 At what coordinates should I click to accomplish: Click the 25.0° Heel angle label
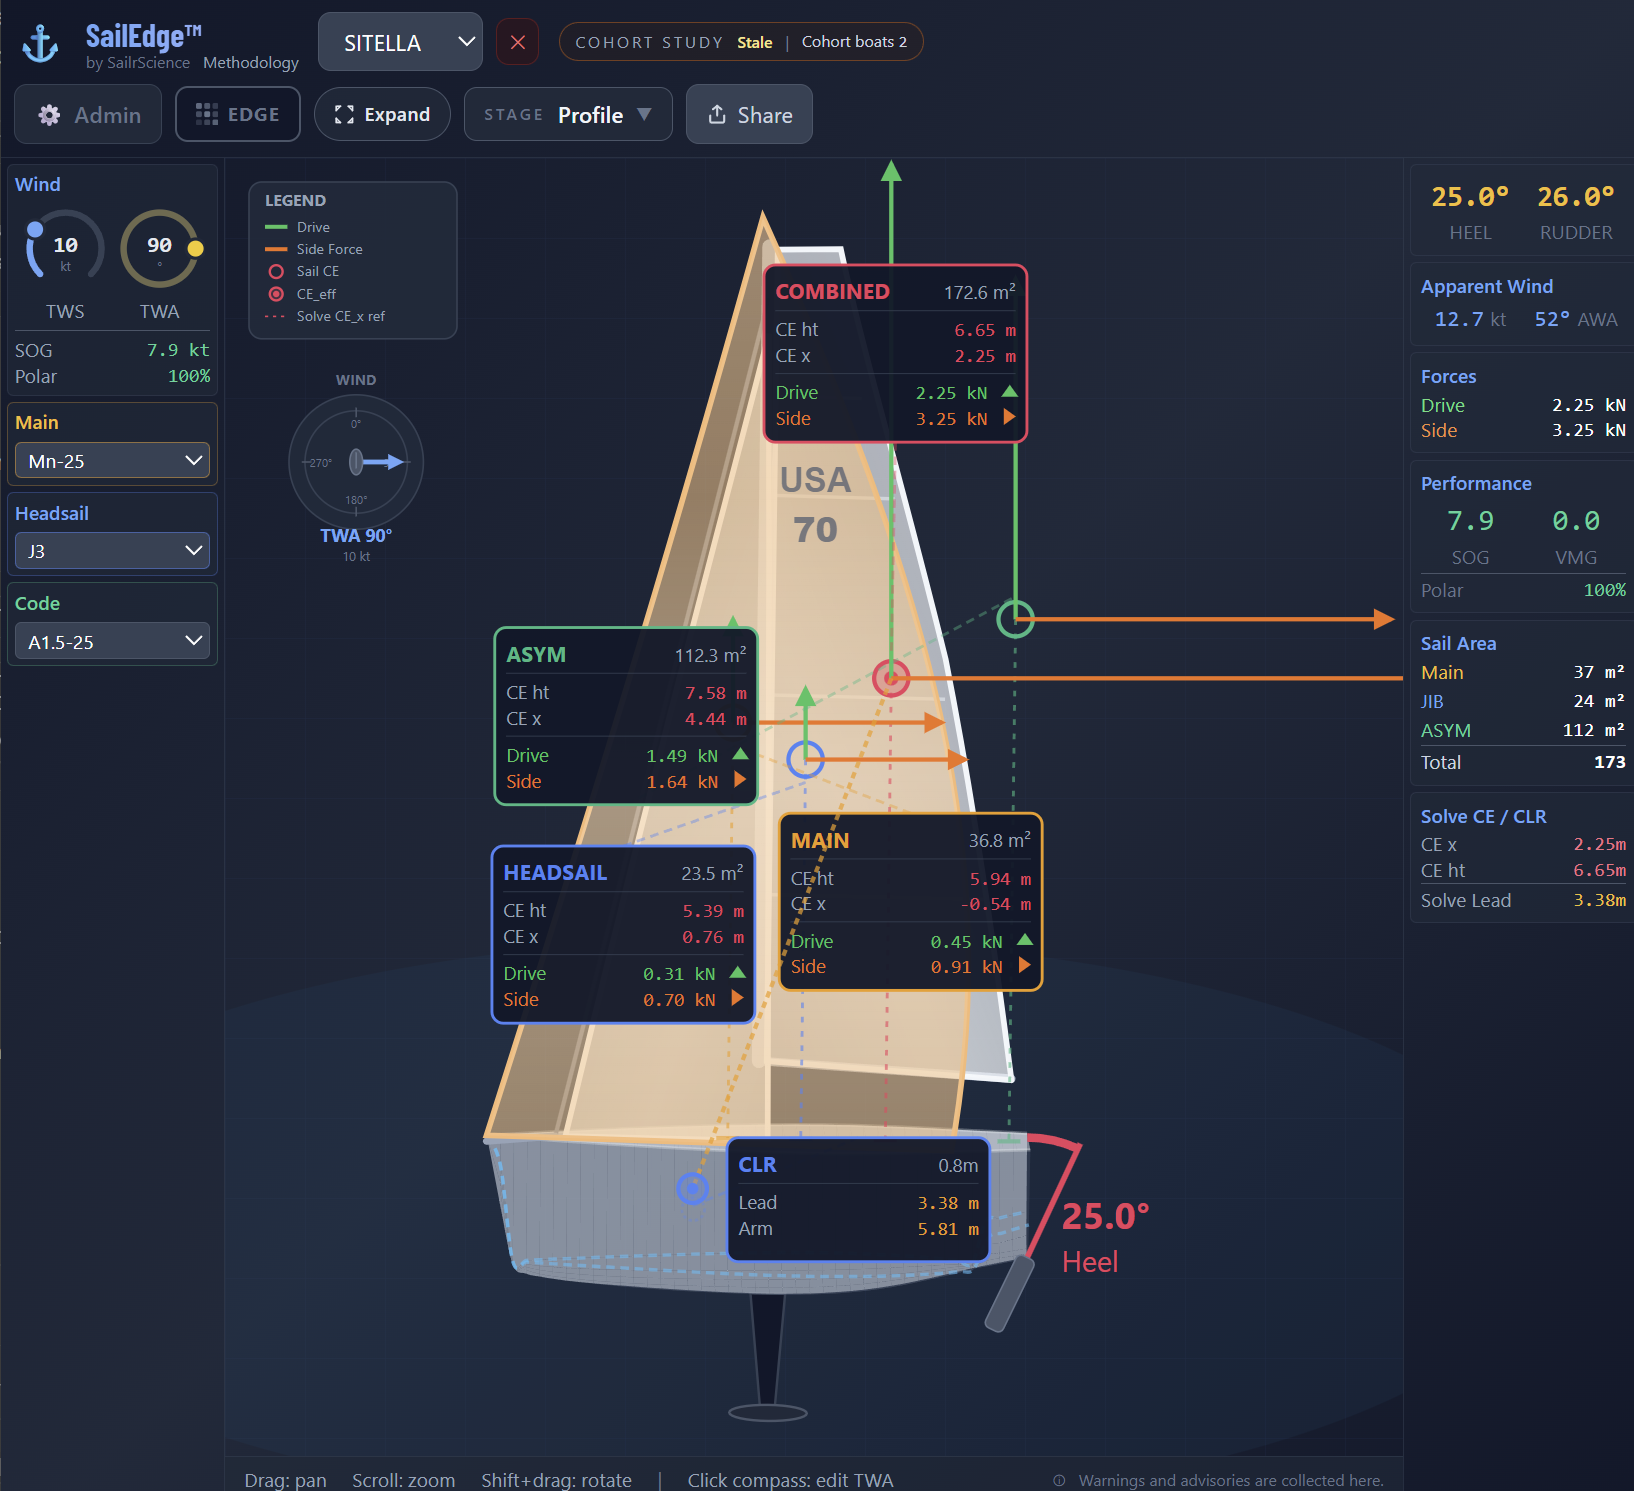pyautogui.click(x=1105, y=1217)
